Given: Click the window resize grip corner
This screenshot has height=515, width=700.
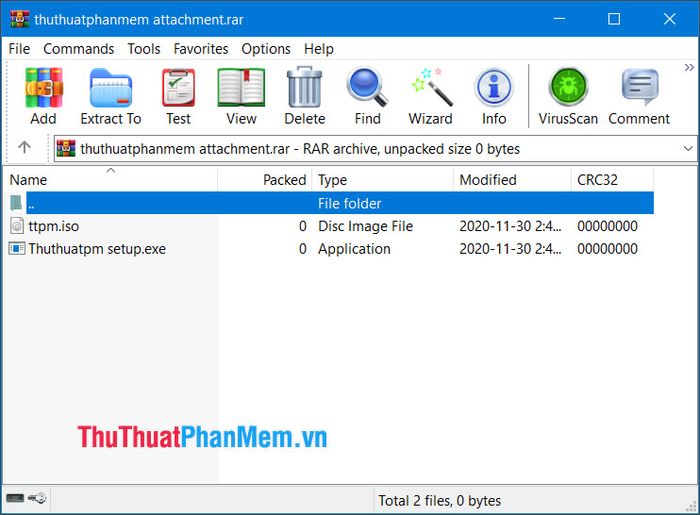Looking at the screenshot, I should 691,506.
